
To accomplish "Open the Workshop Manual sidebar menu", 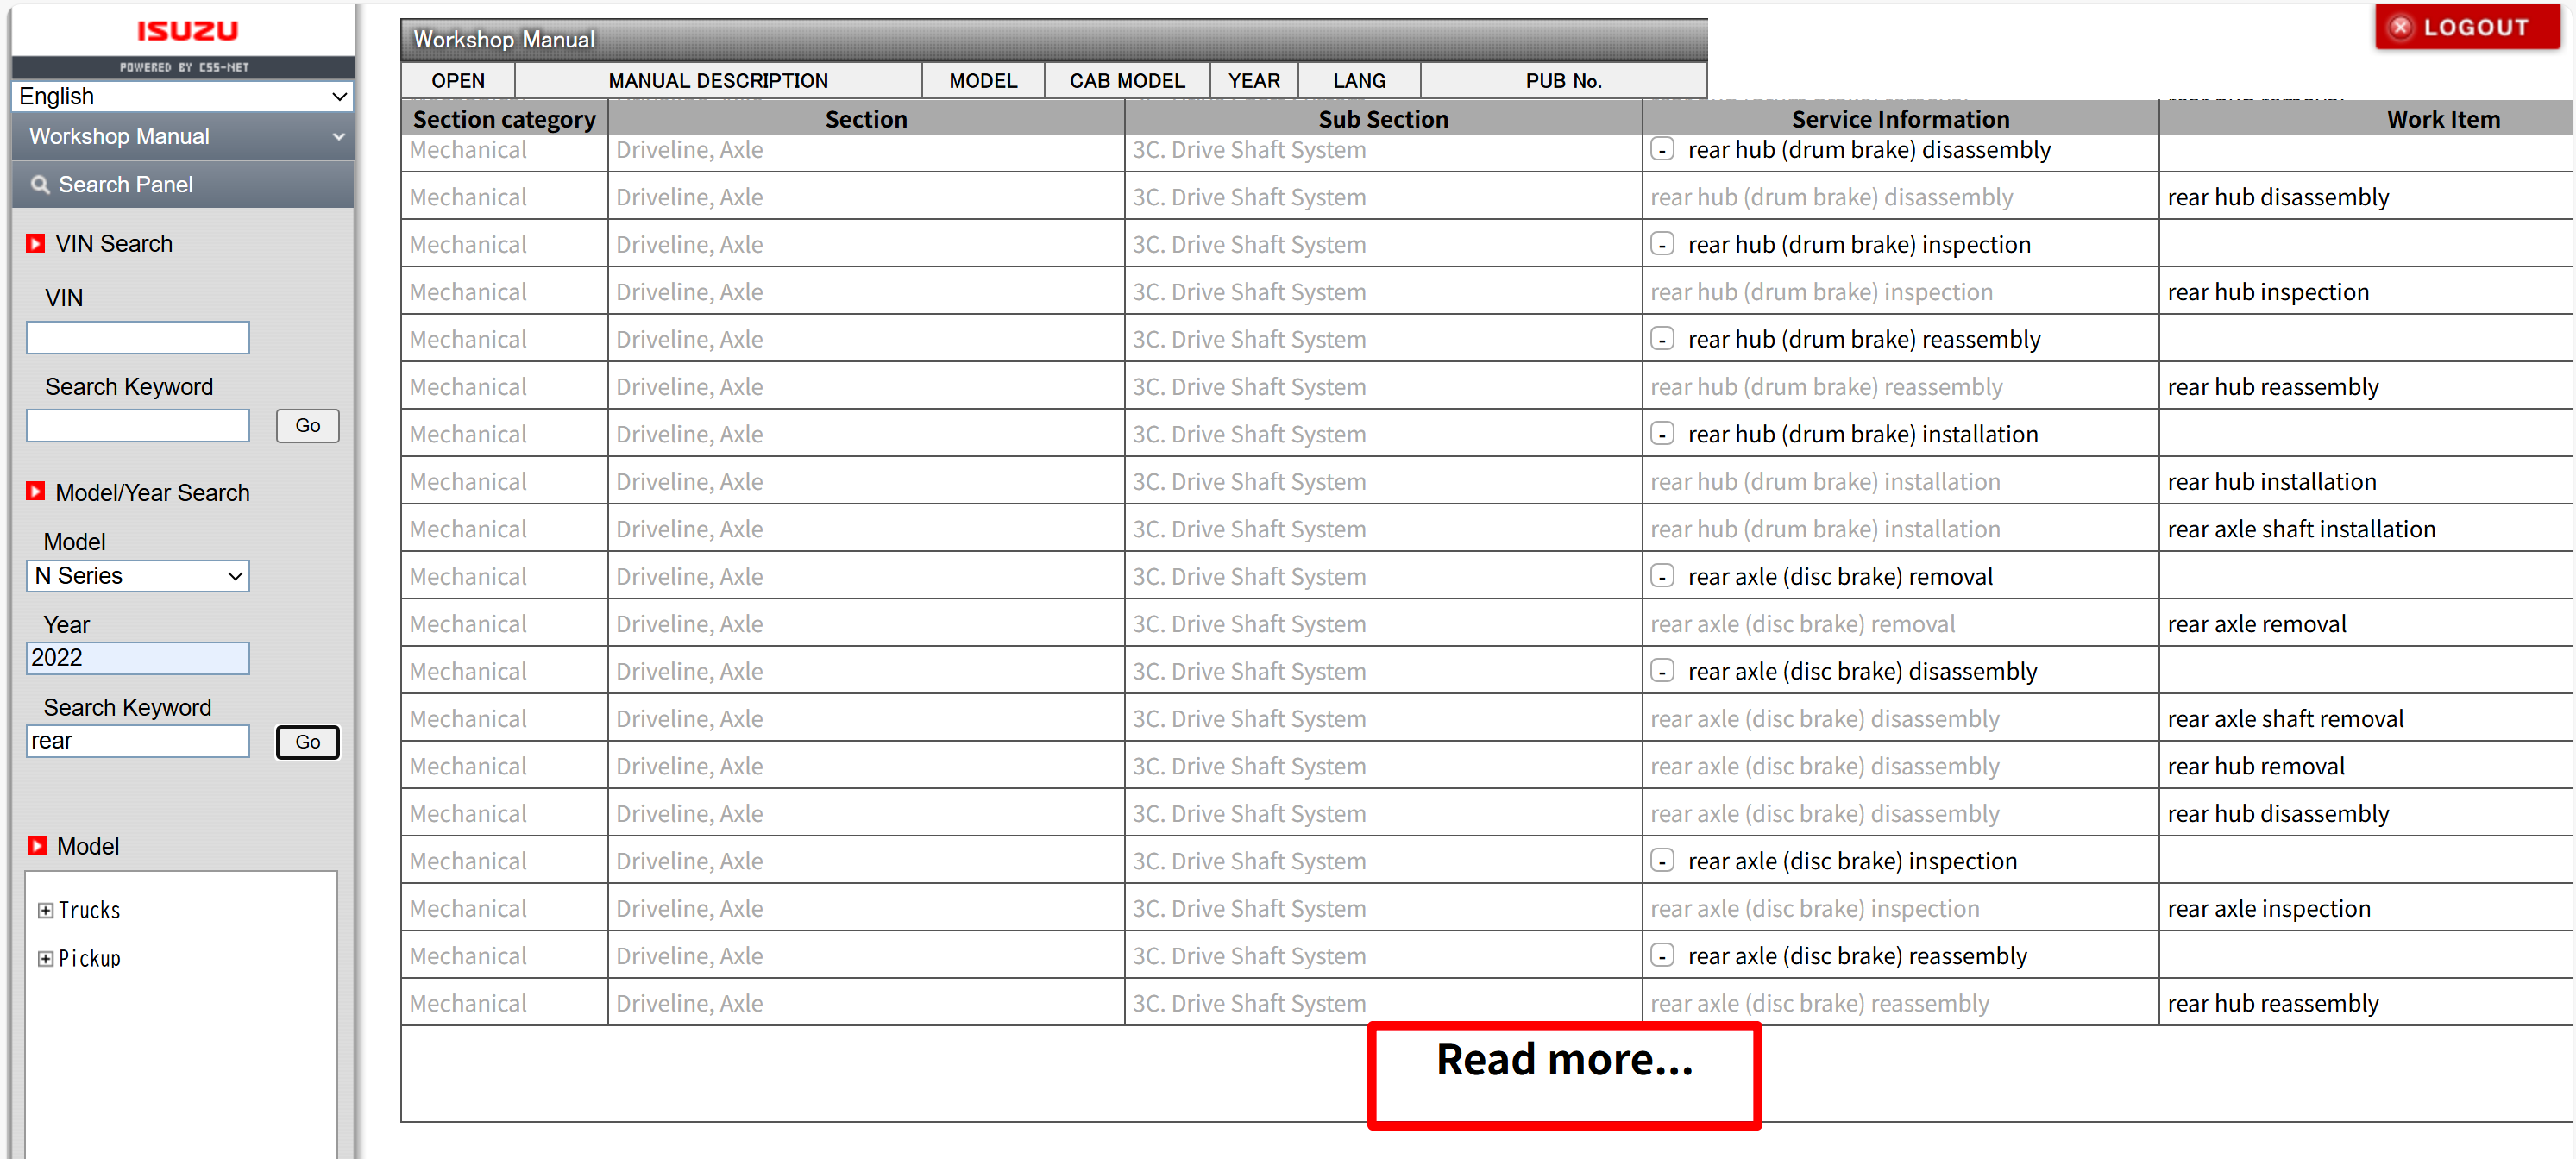I will click(183, 136).
